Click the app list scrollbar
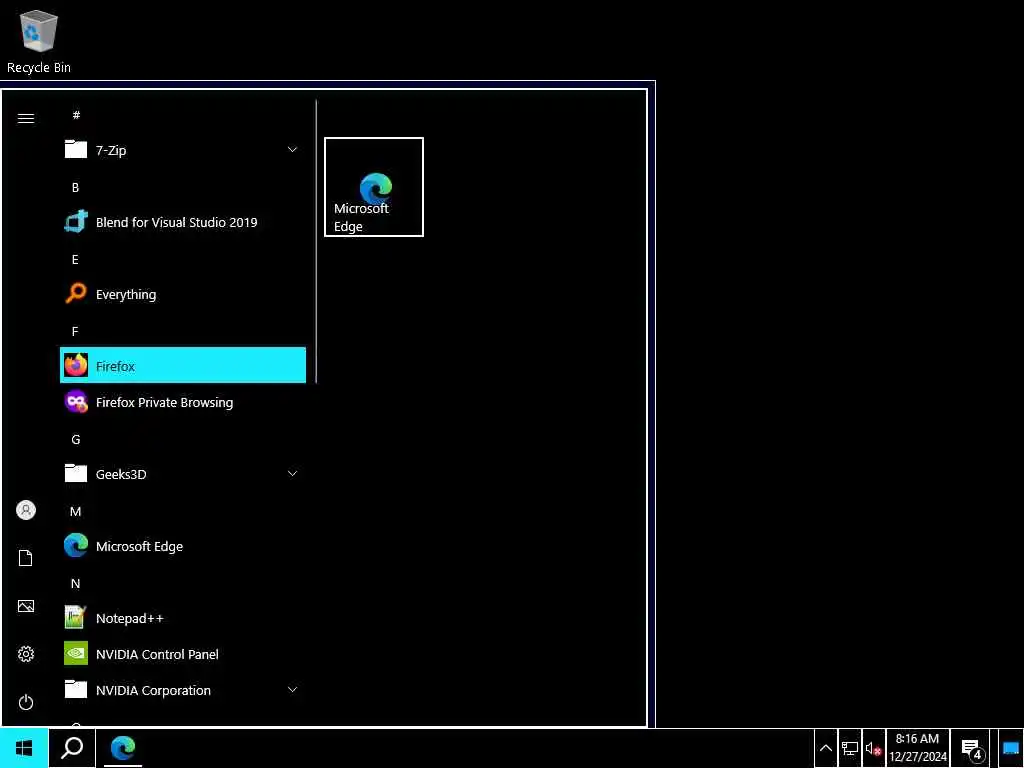This screenshot has height=768, width=1024. click(316, 241)
